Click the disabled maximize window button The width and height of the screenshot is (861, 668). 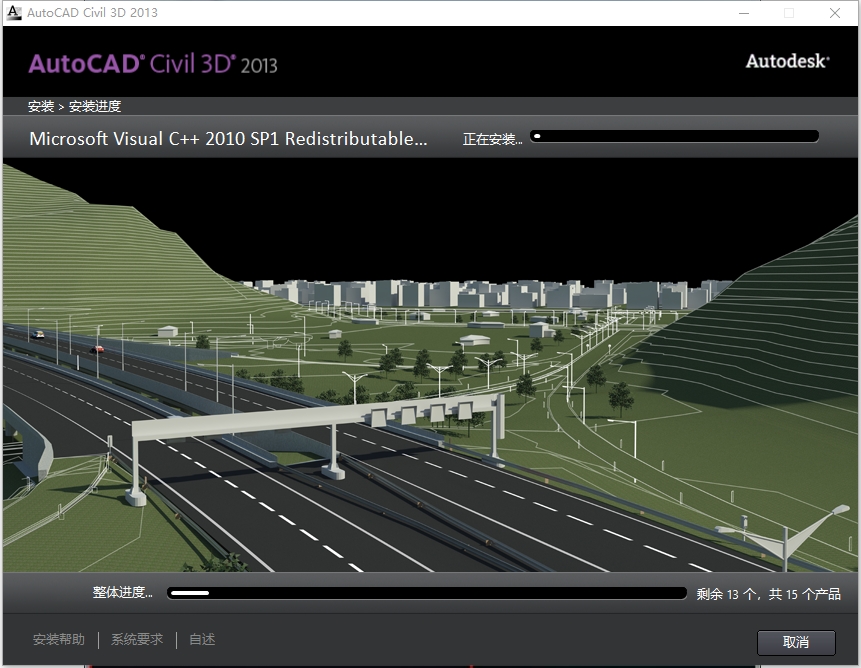[x=789, y=13]
